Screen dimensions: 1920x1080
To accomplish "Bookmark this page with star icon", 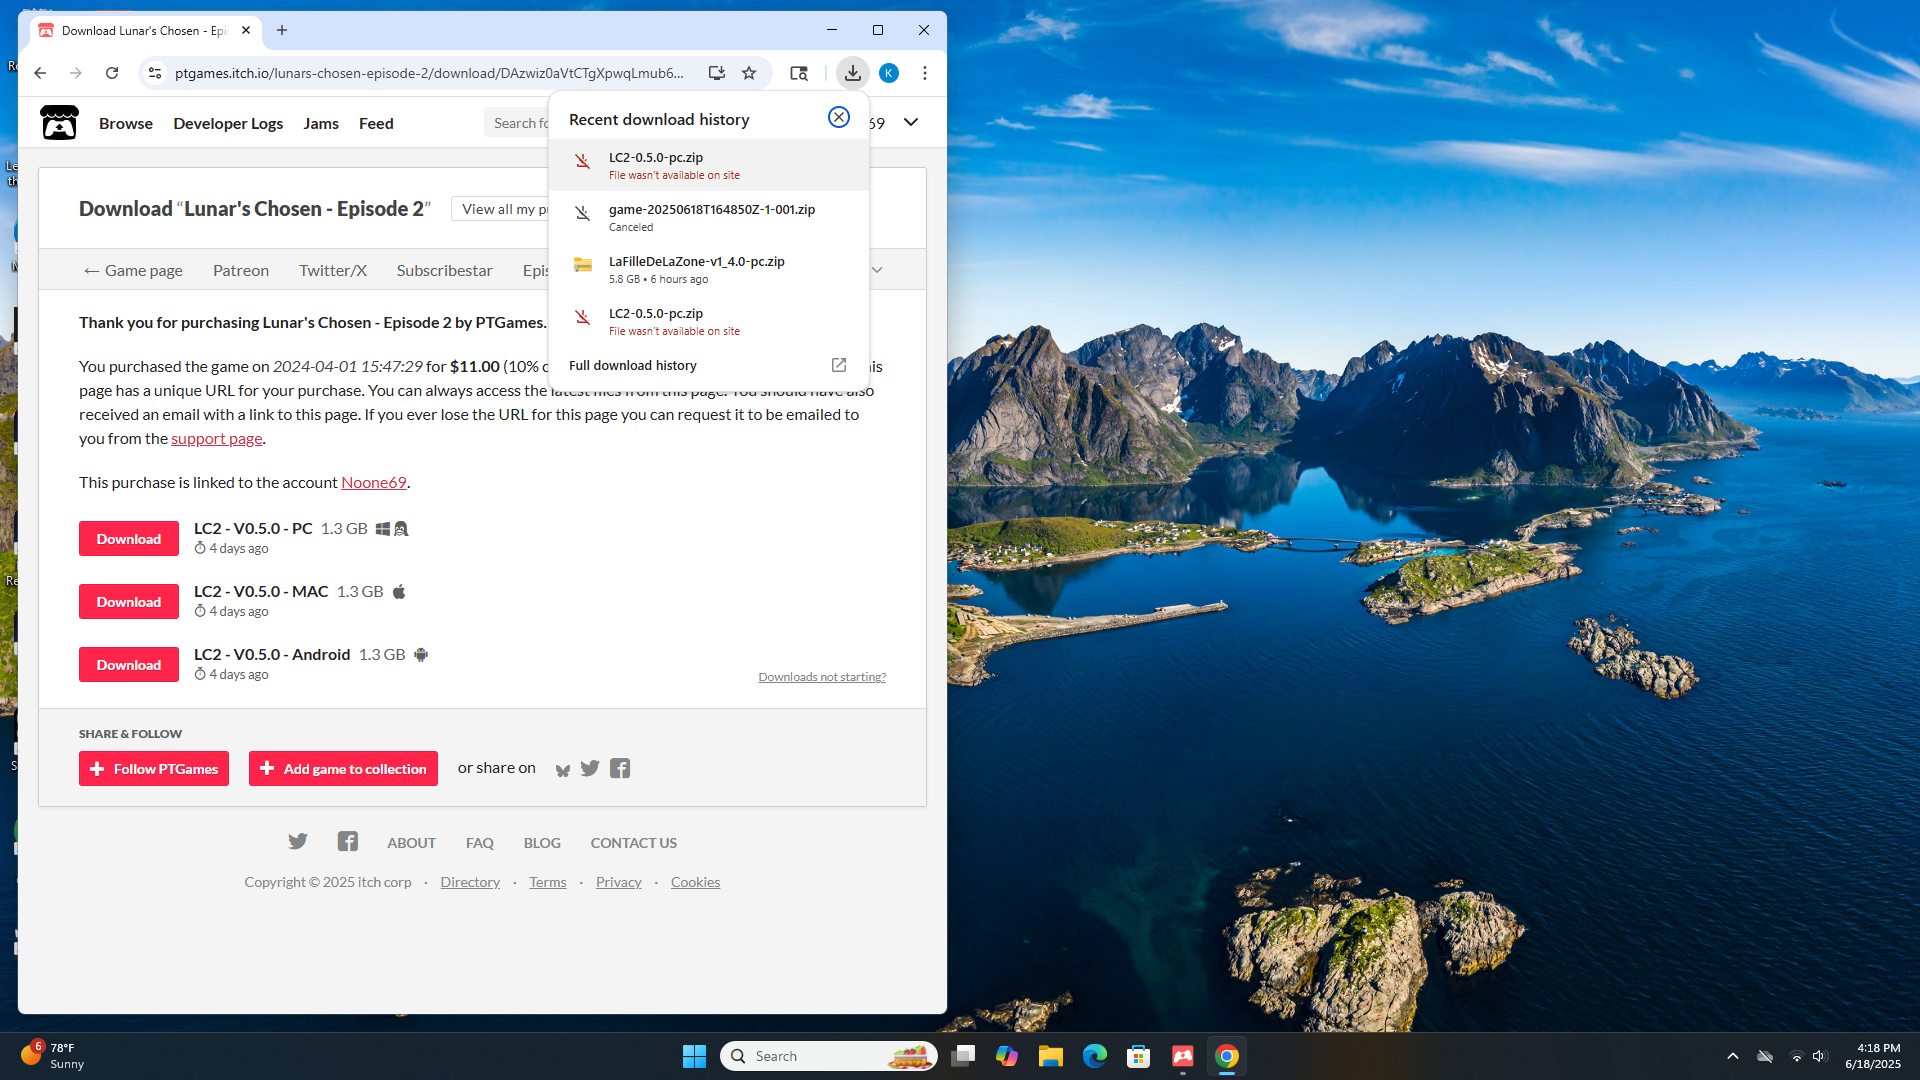I will point(749,73).
